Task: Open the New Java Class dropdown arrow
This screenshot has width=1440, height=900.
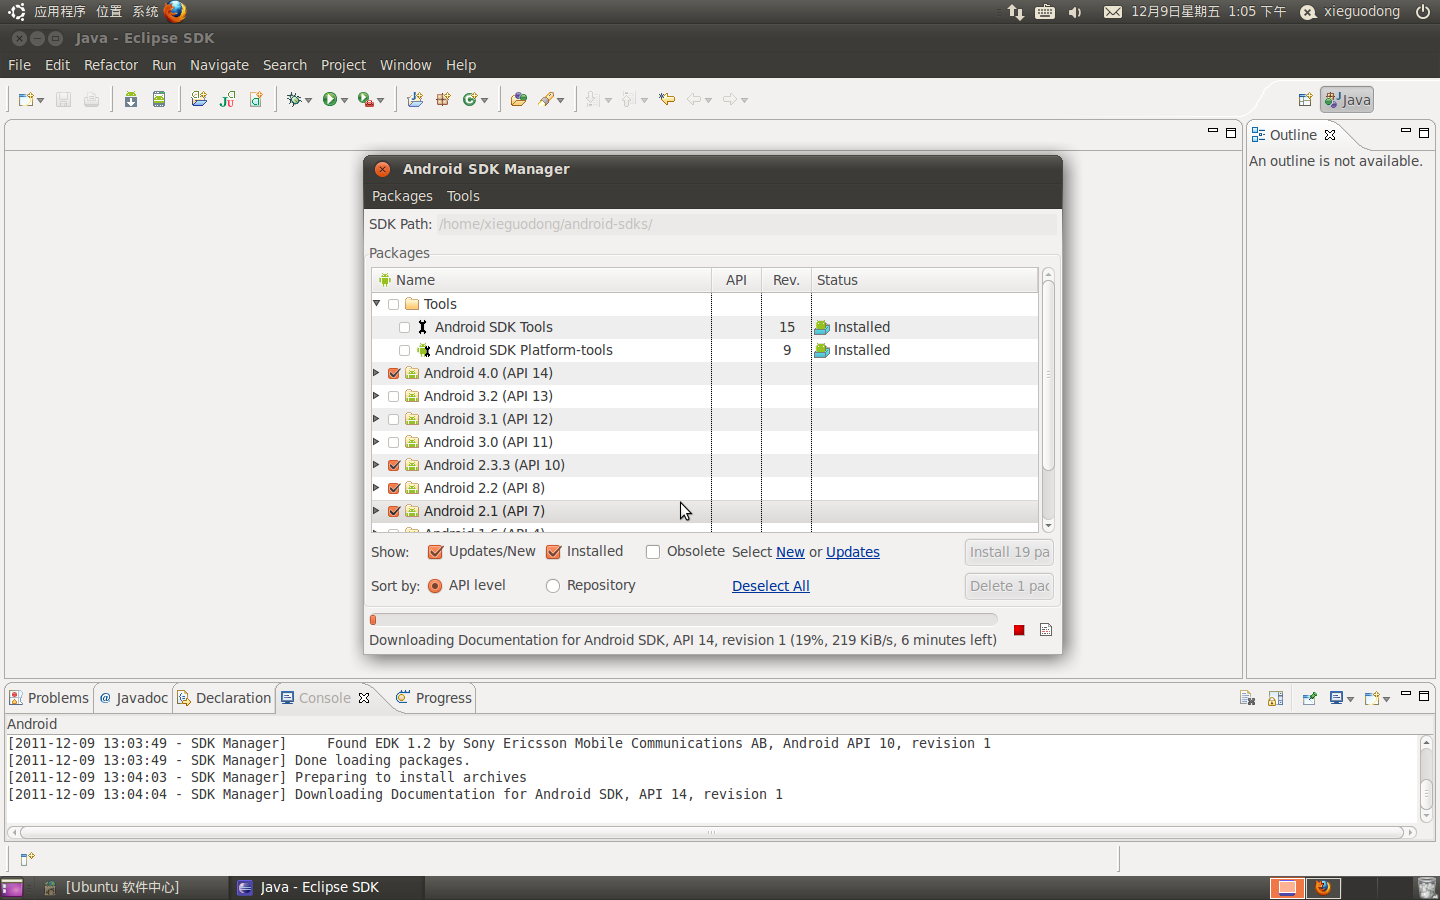Action: [x=484, y=100]
